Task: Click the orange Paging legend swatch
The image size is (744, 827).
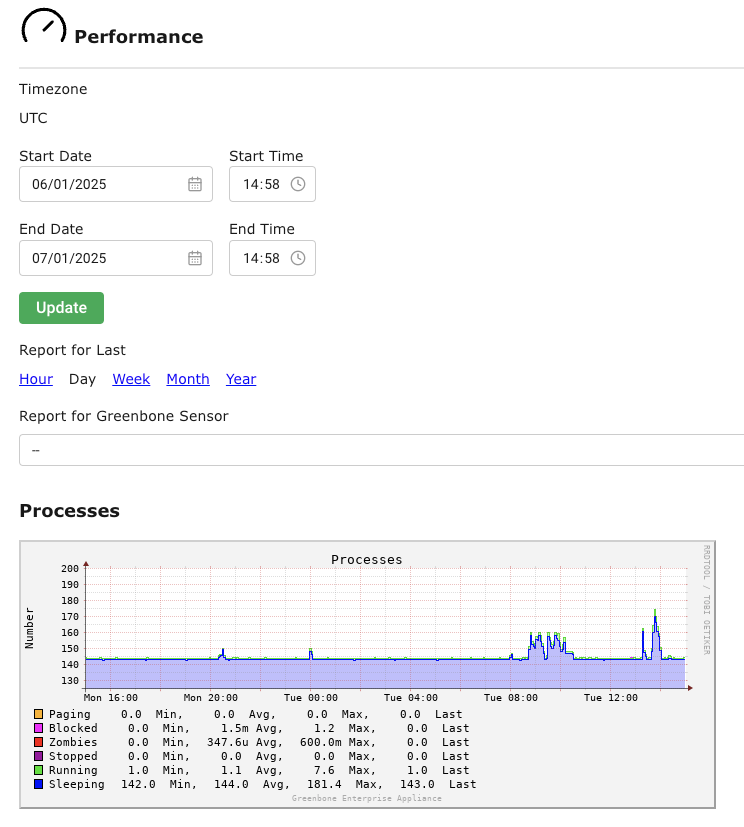Action: 38,714
